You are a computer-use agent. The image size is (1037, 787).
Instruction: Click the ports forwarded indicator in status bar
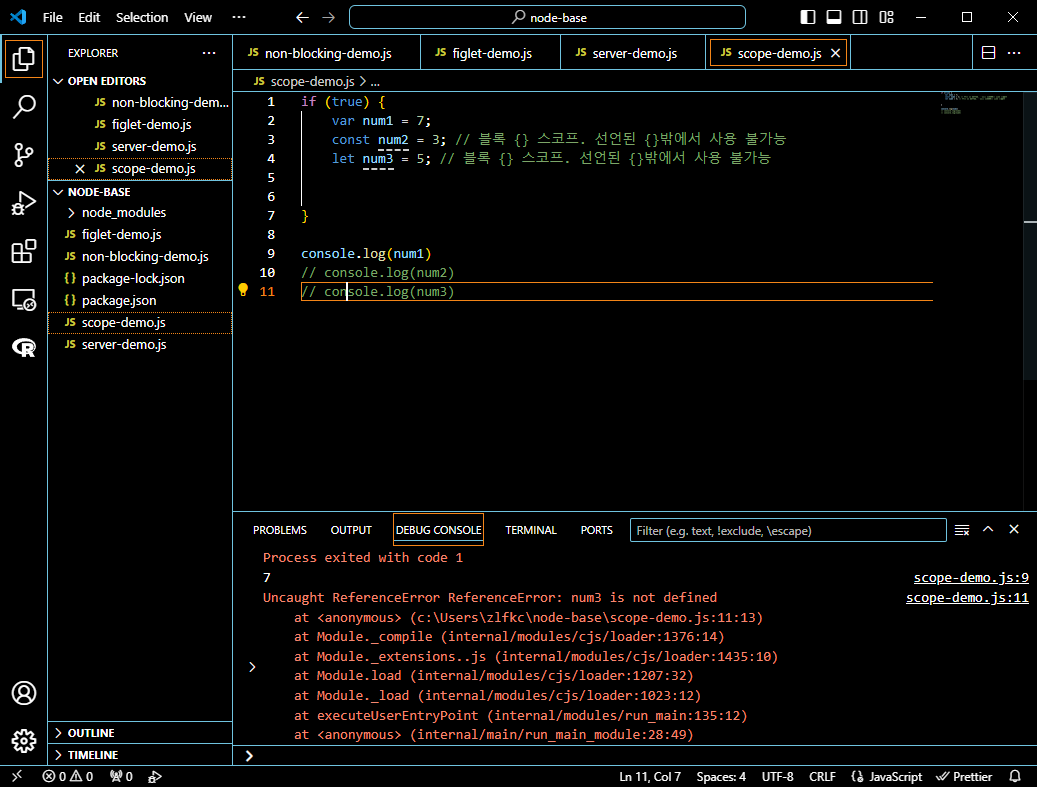[x=121, y=776]
